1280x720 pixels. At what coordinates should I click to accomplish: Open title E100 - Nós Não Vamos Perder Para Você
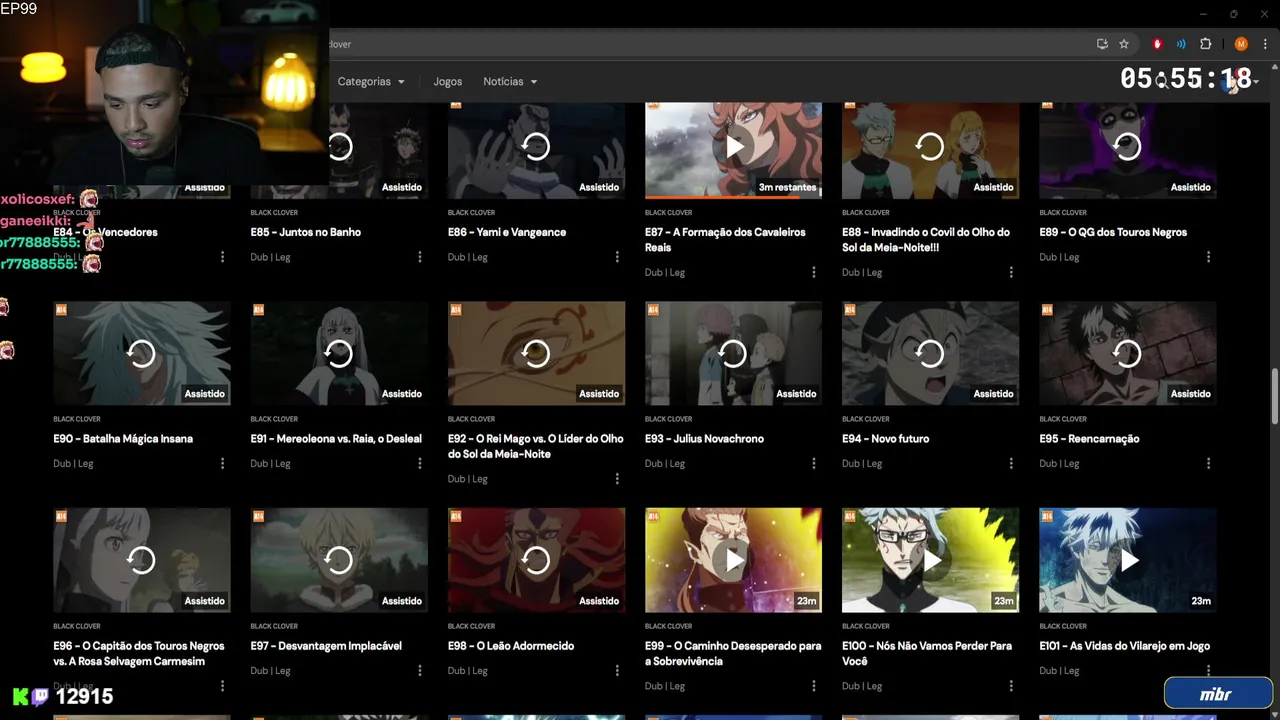pos(927,654)
